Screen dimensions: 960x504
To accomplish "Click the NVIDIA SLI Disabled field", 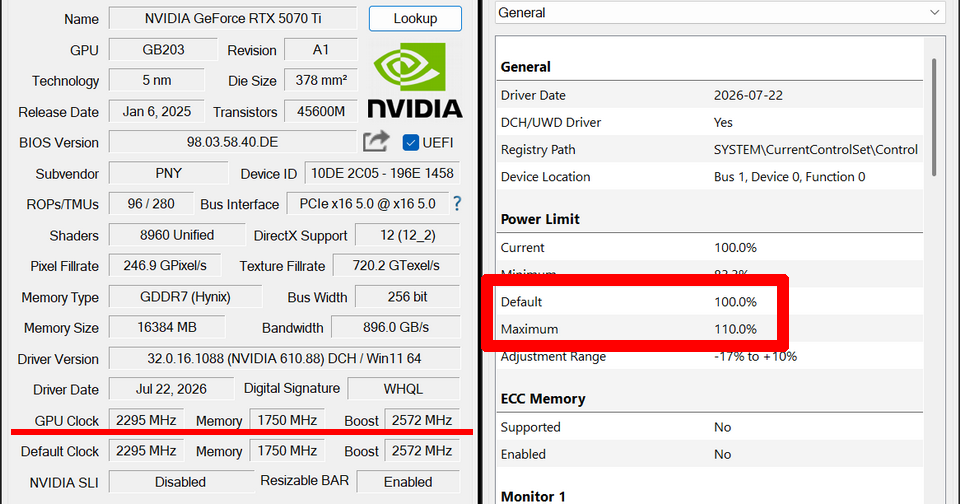I will tap(181, 482).
